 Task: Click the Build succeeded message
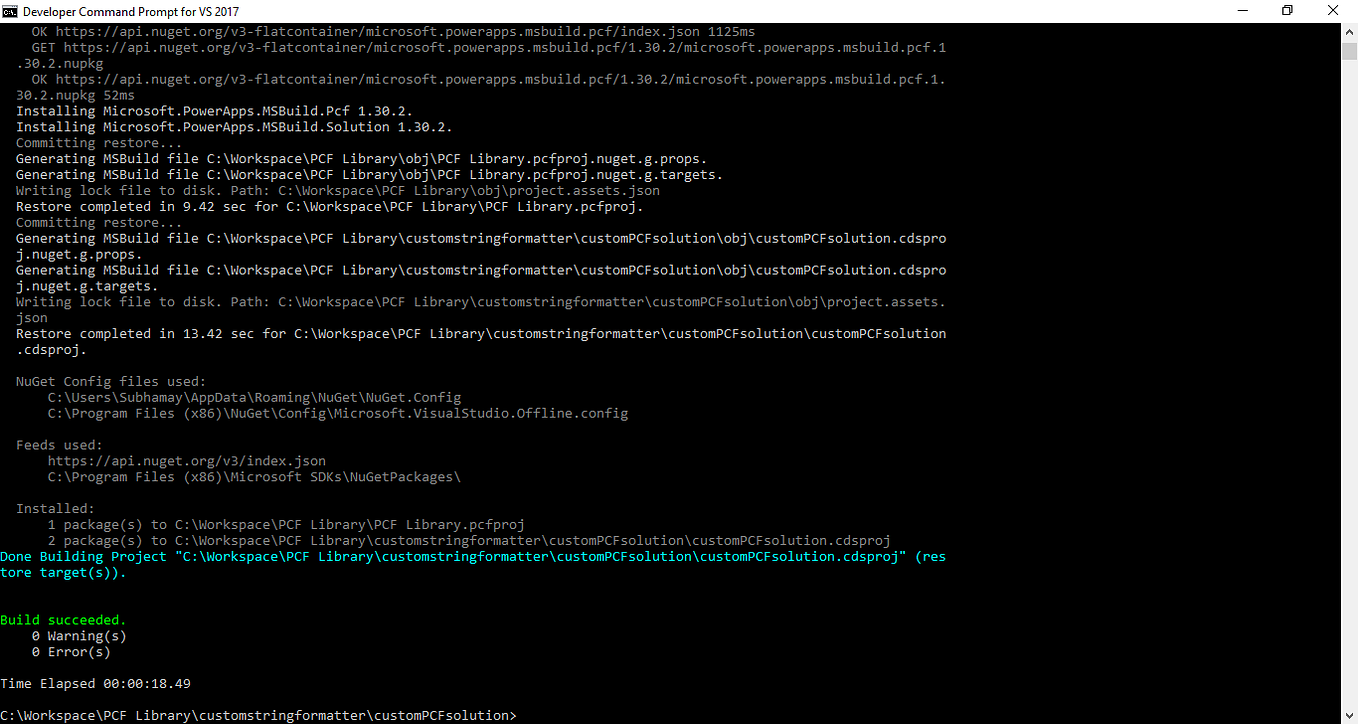coord(63,619)
